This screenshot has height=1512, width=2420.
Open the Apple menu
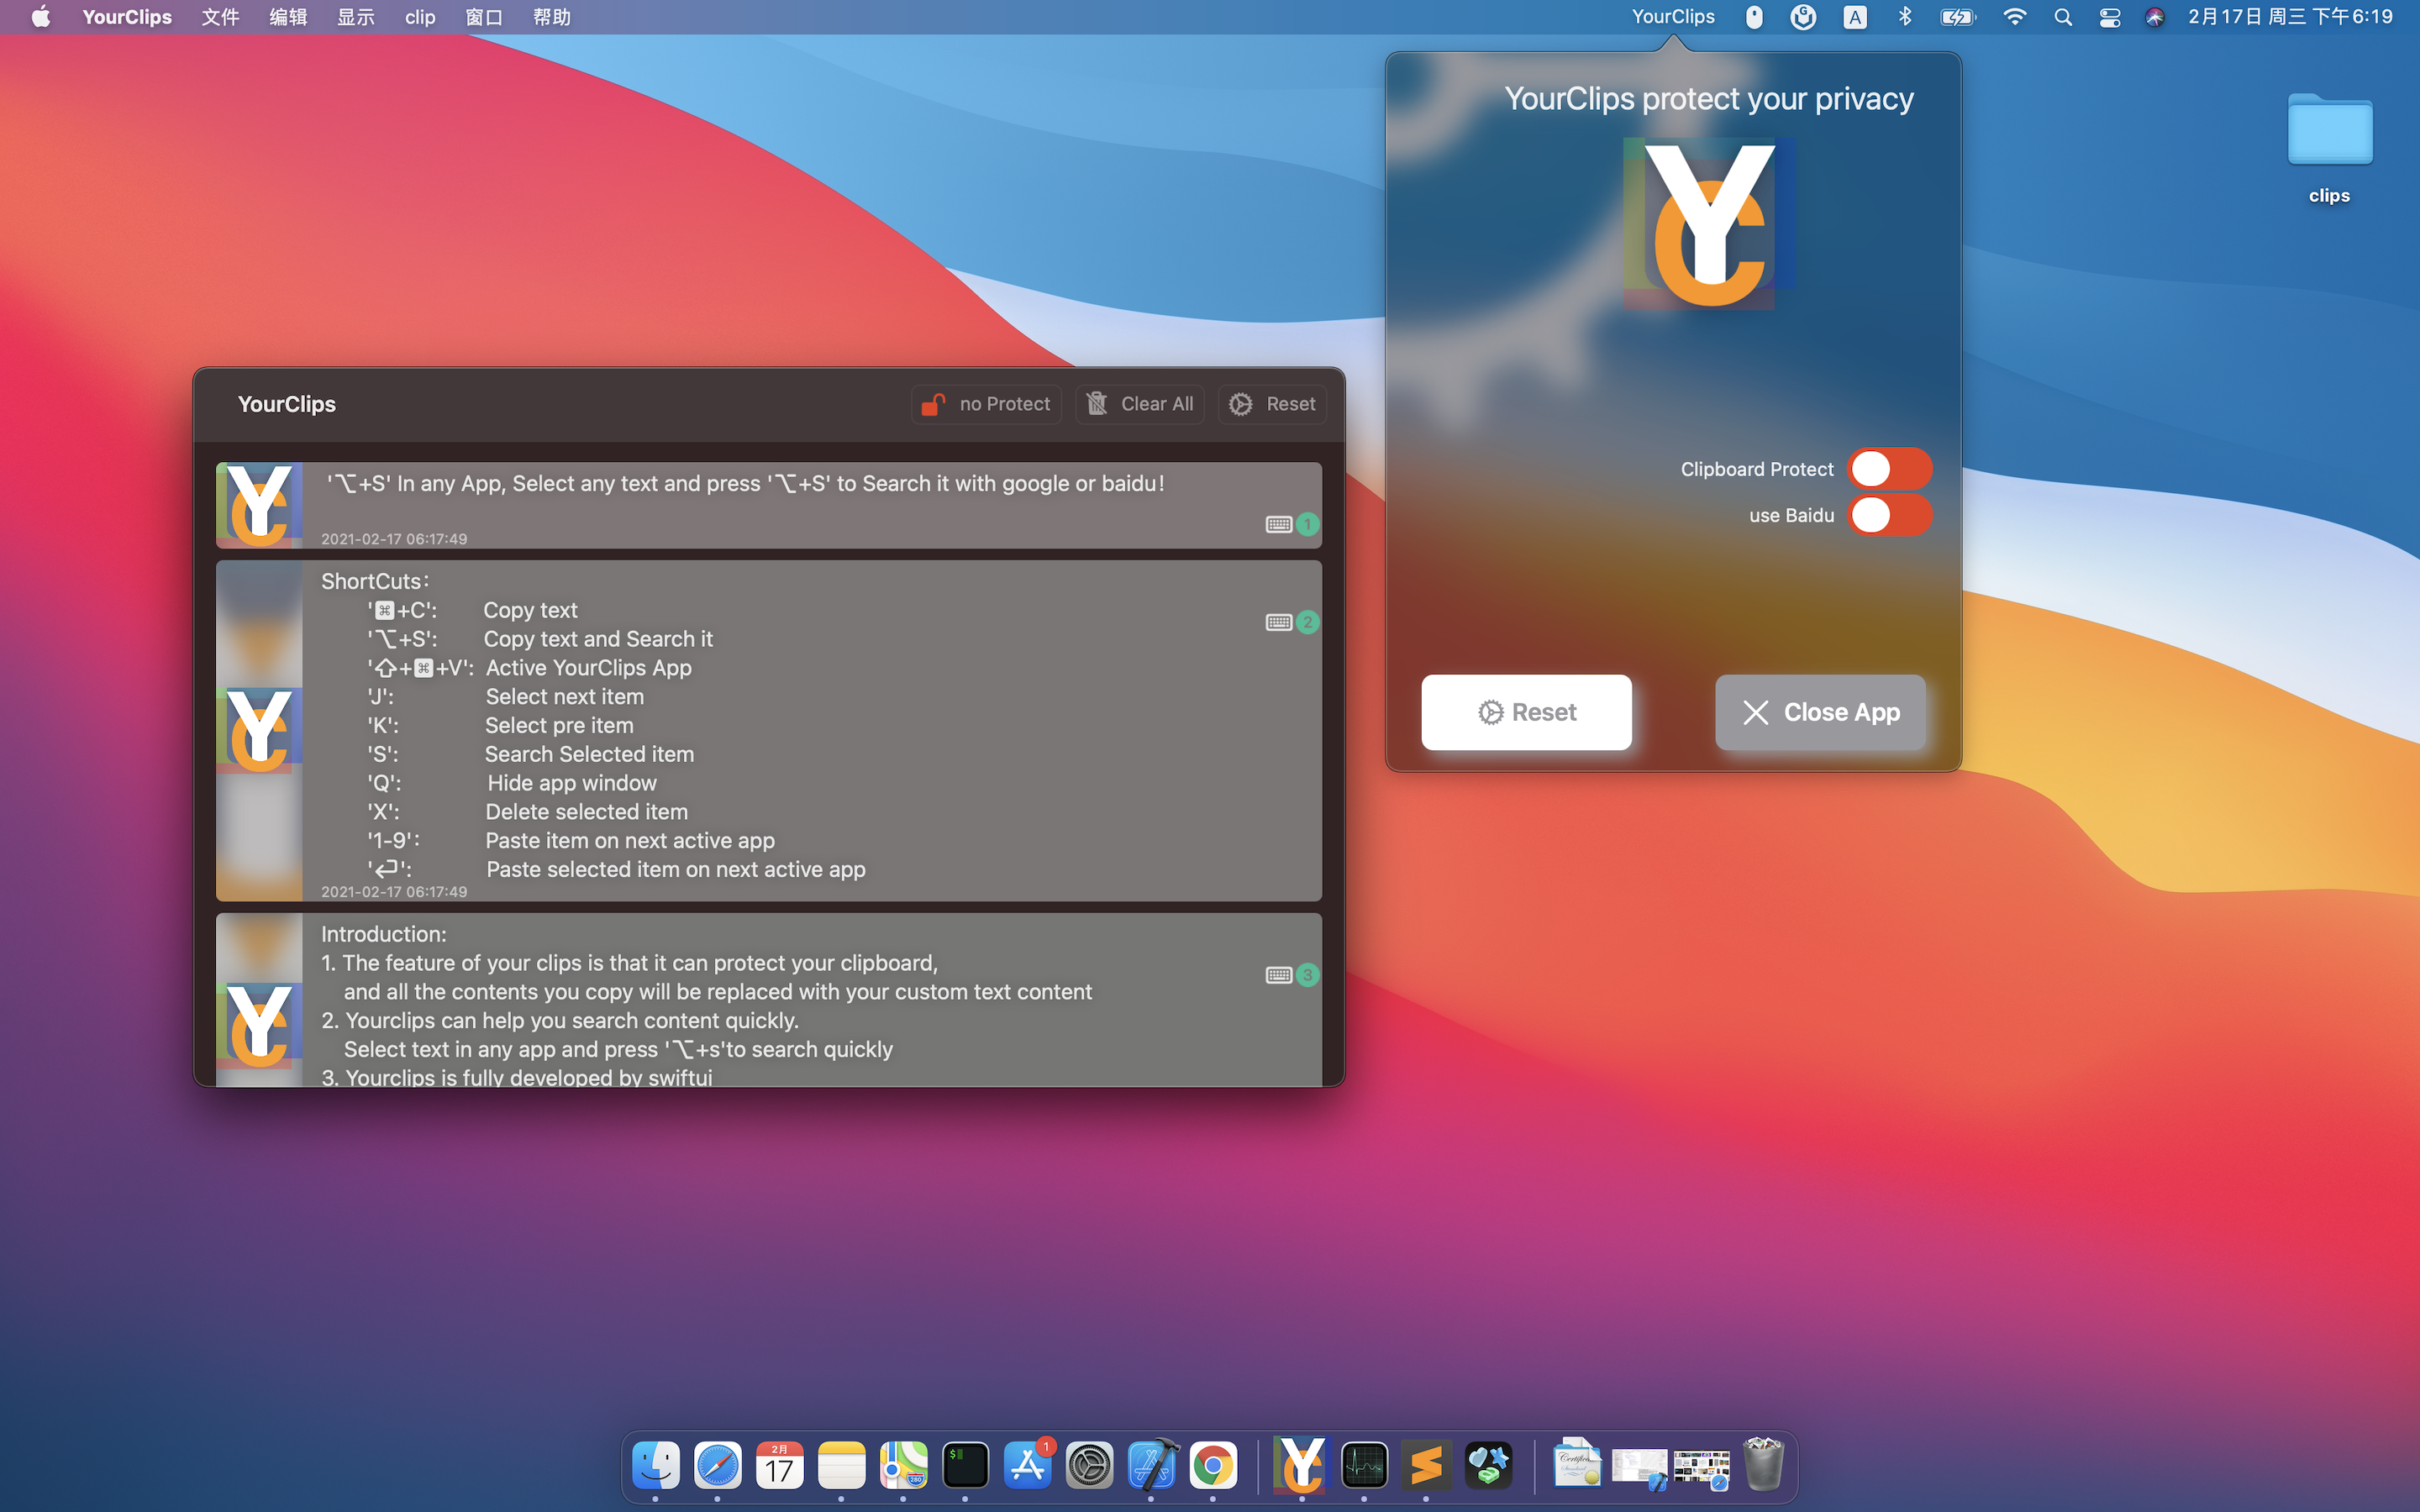41,17
